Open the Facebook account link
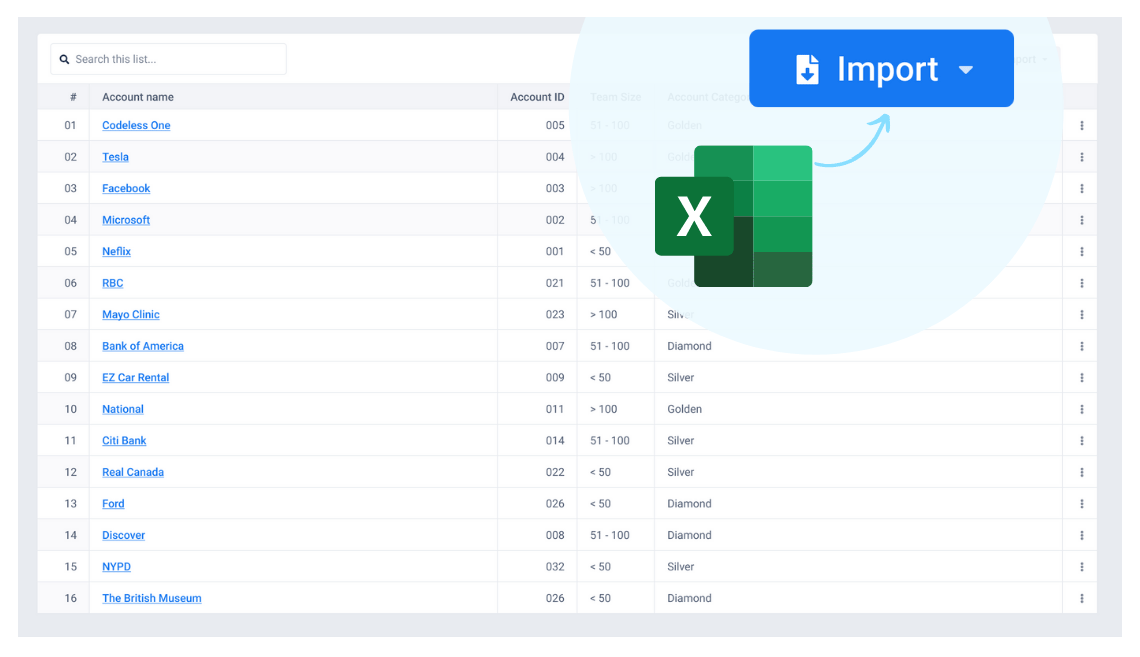 pos(126,188)
